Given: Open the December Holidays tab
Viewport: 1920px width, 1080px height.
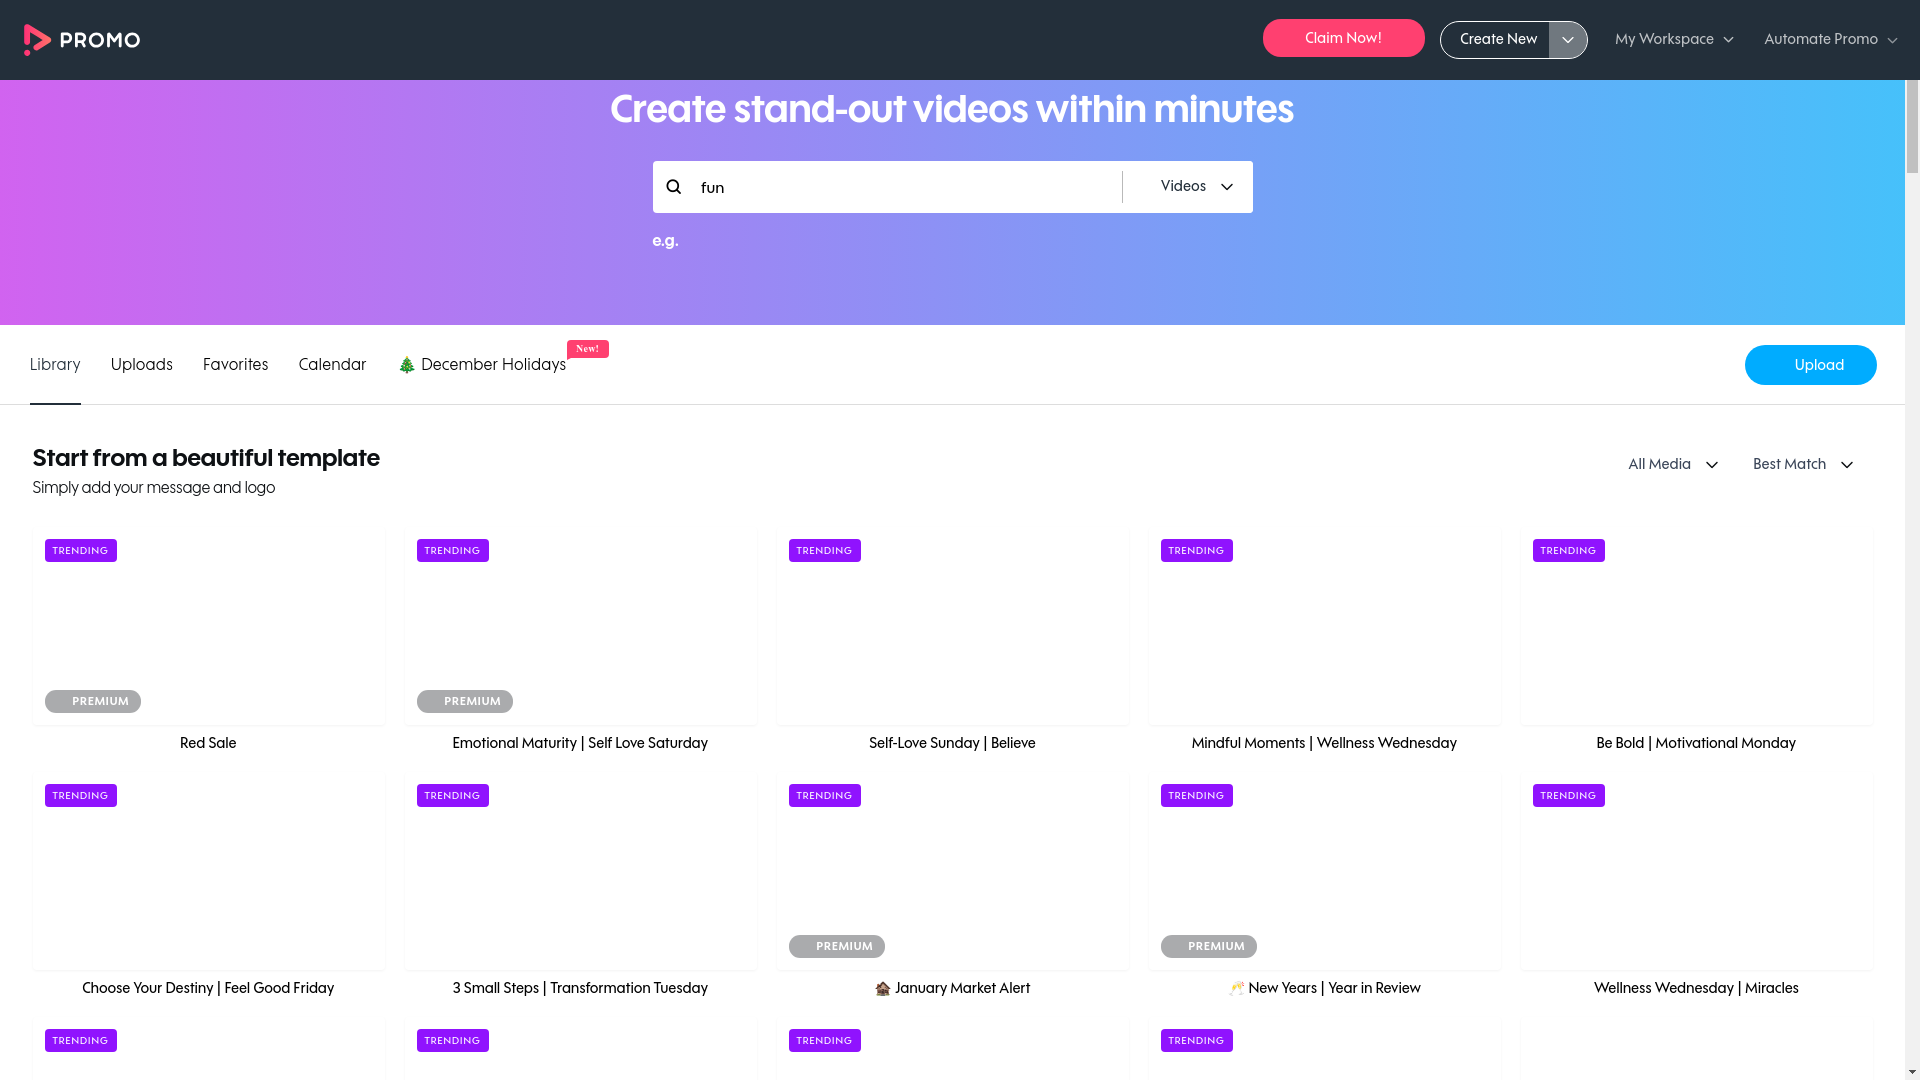Looking at the screenshot, I should coord(483,365).
